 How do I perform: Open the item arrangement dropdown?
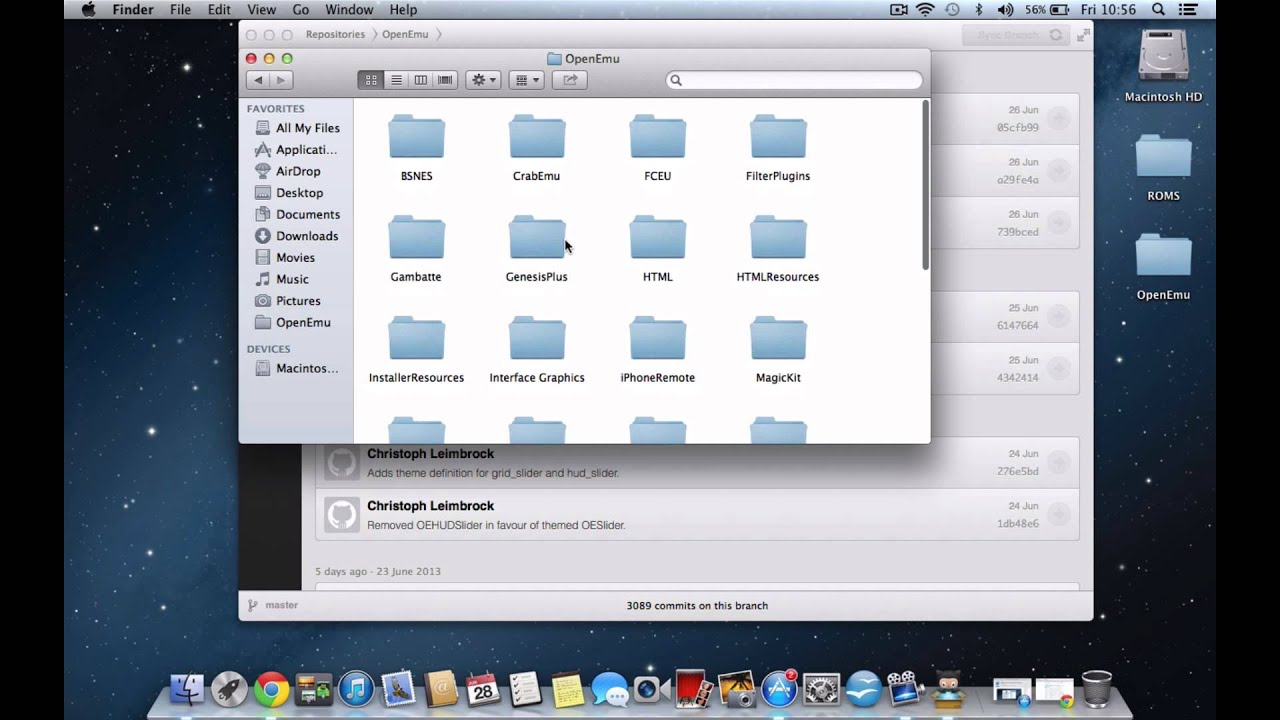coord(526,80)
